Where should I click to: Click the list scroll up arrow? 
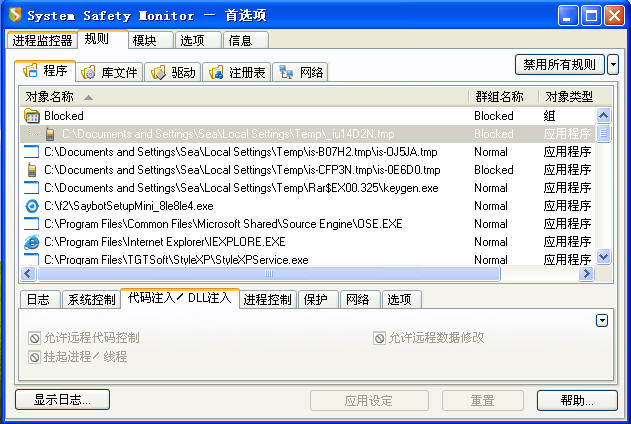coord(604,116)
